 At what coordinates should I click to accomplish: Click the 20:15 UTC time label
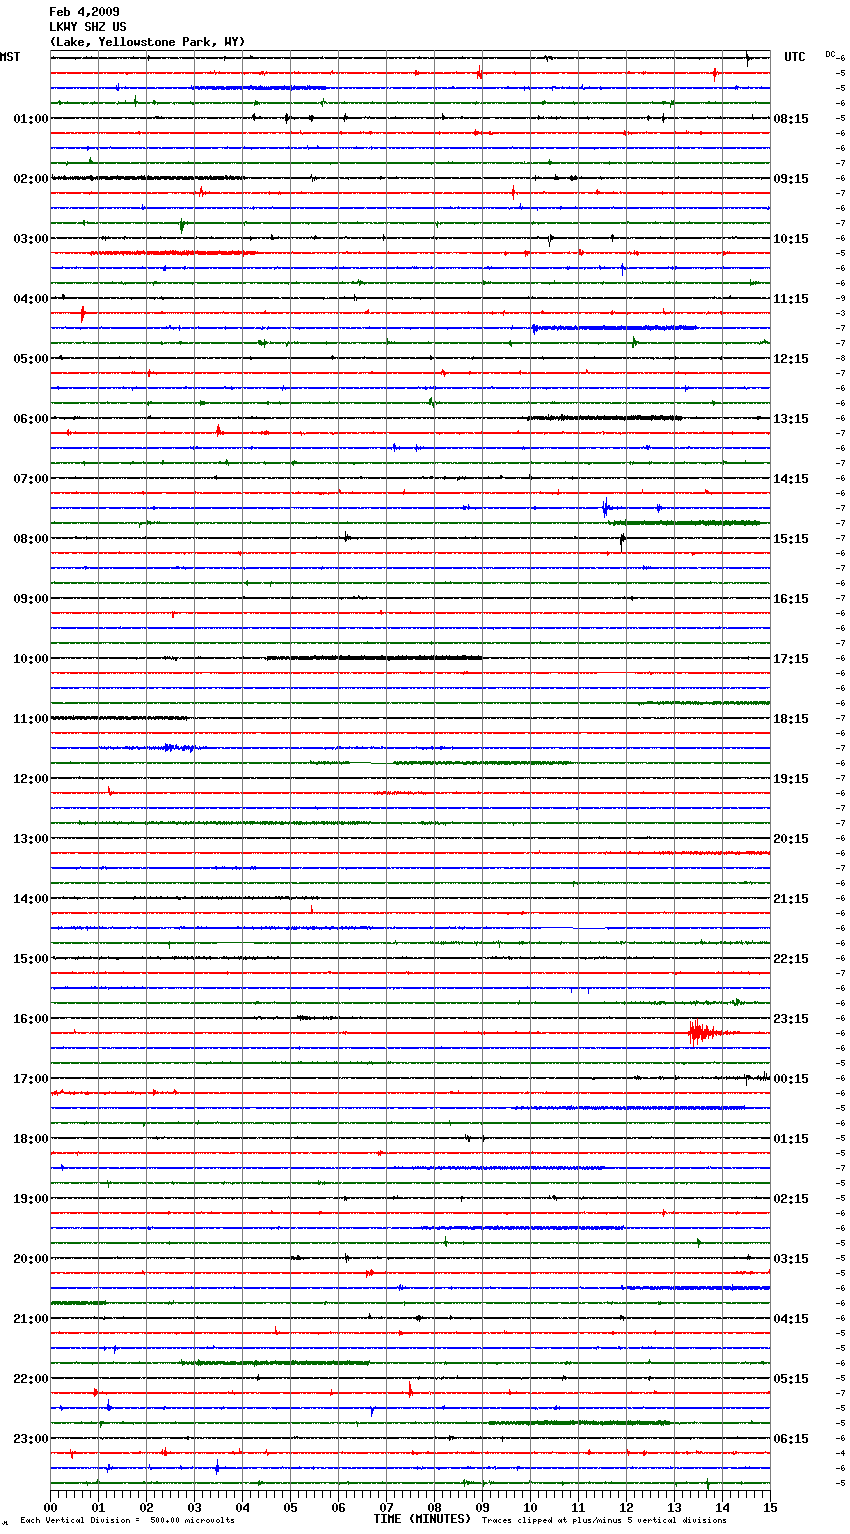791,839
